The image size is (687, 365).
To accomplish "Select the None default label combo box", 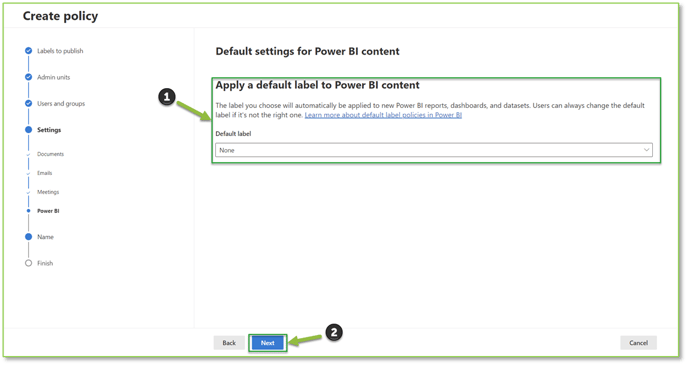I will point(434,150).
